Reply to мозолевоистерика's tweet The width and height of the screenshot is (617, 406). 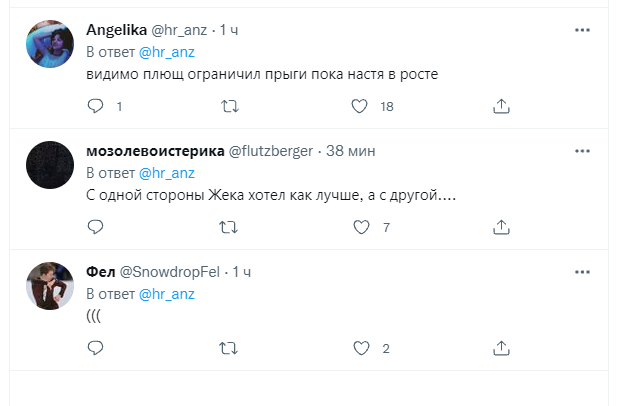(95, 228)
